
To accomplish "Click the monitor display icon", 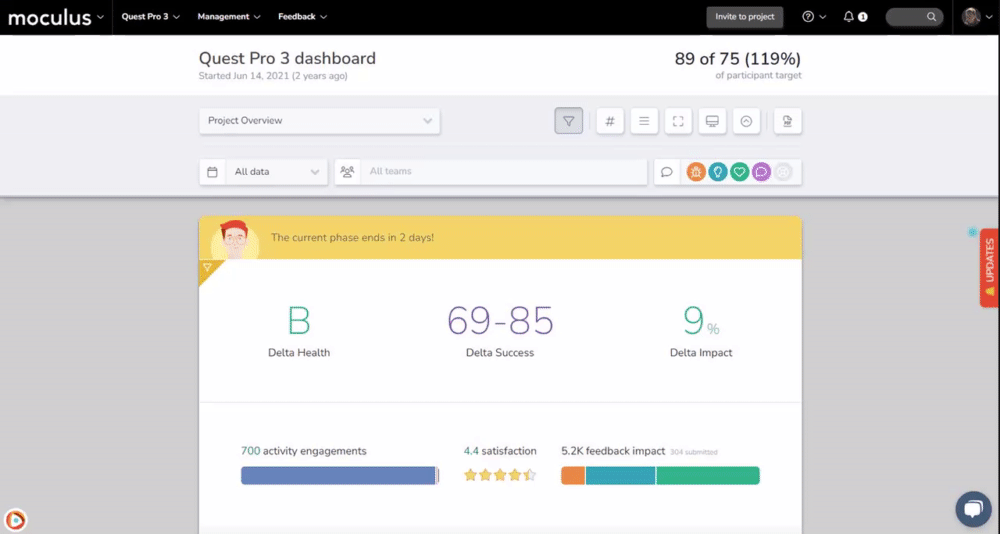I will click(x=712, y=121).
